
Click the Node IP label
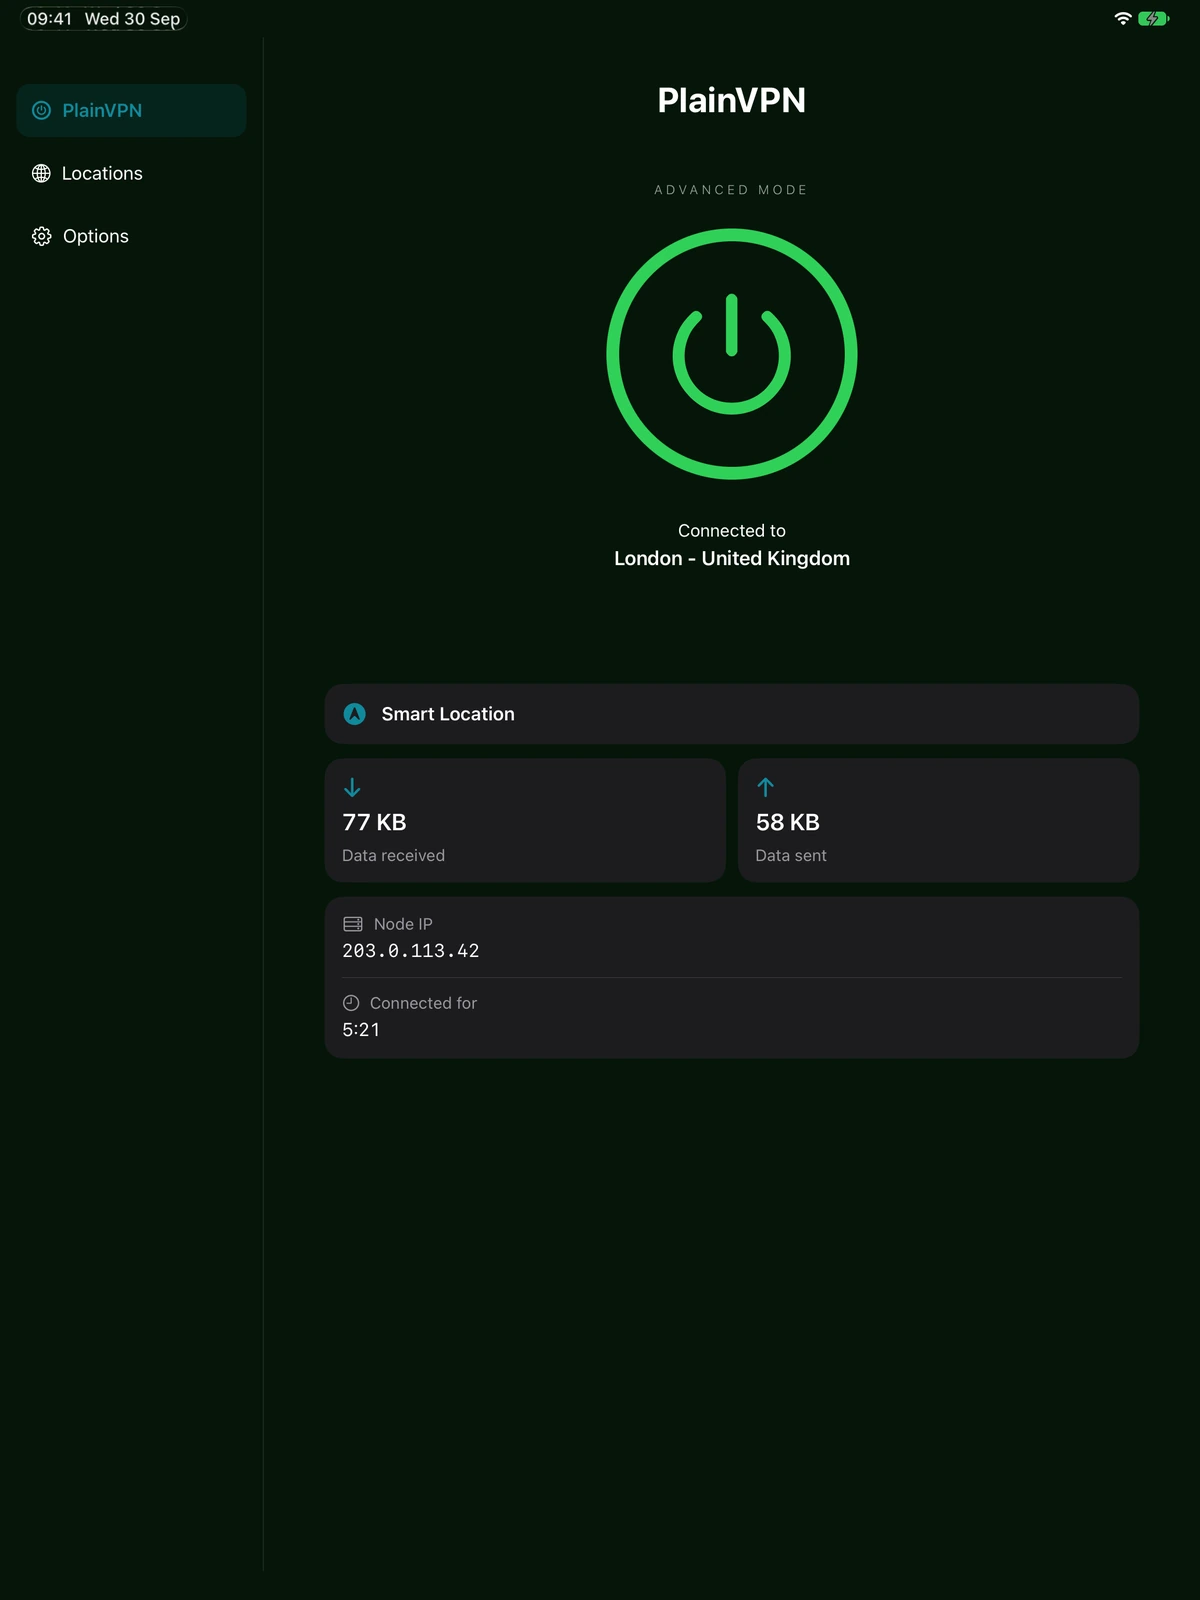(x=403, y=924)
